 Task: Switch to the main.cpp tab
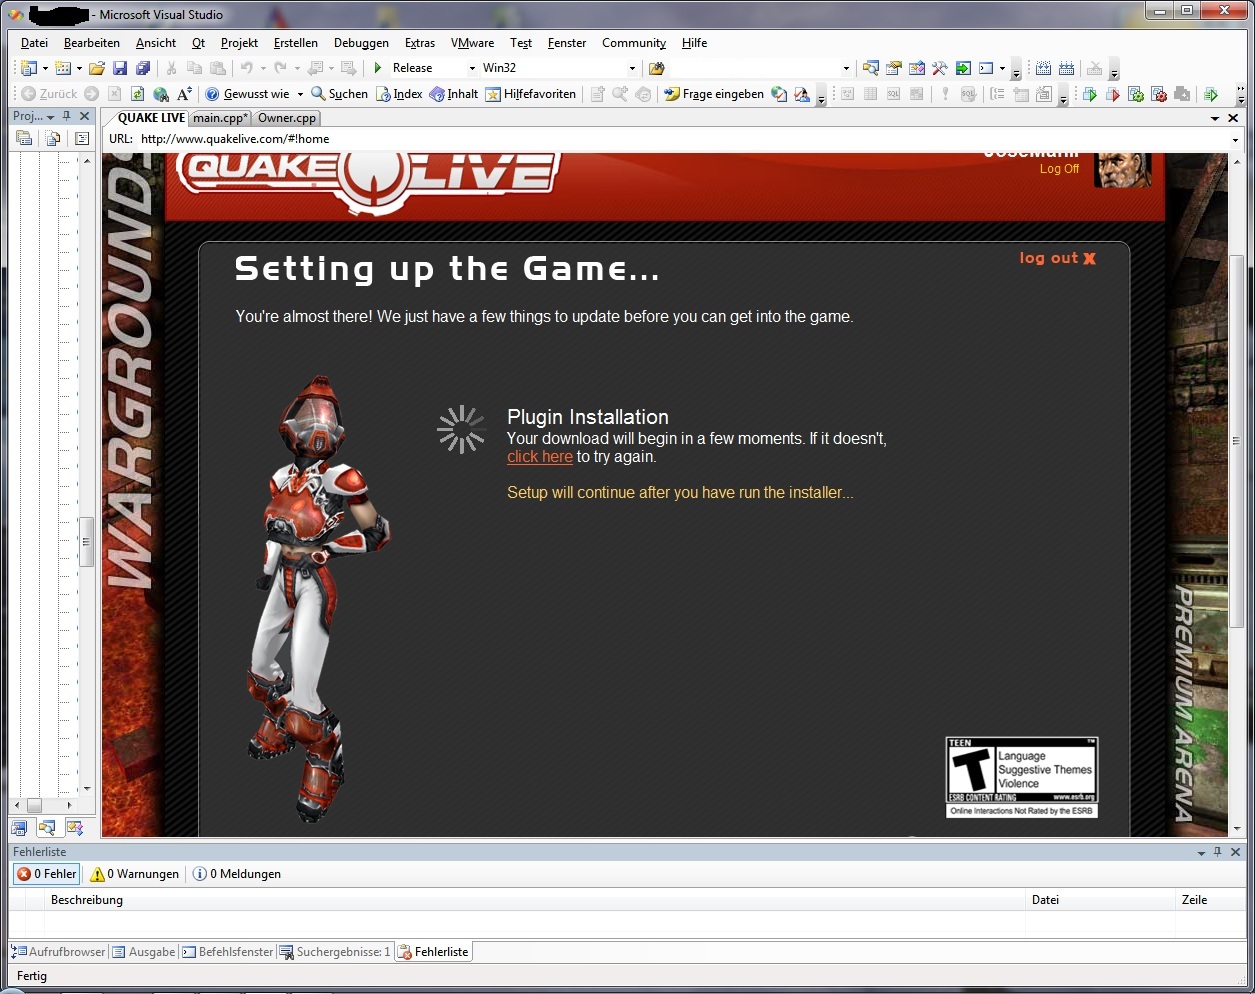220,118
